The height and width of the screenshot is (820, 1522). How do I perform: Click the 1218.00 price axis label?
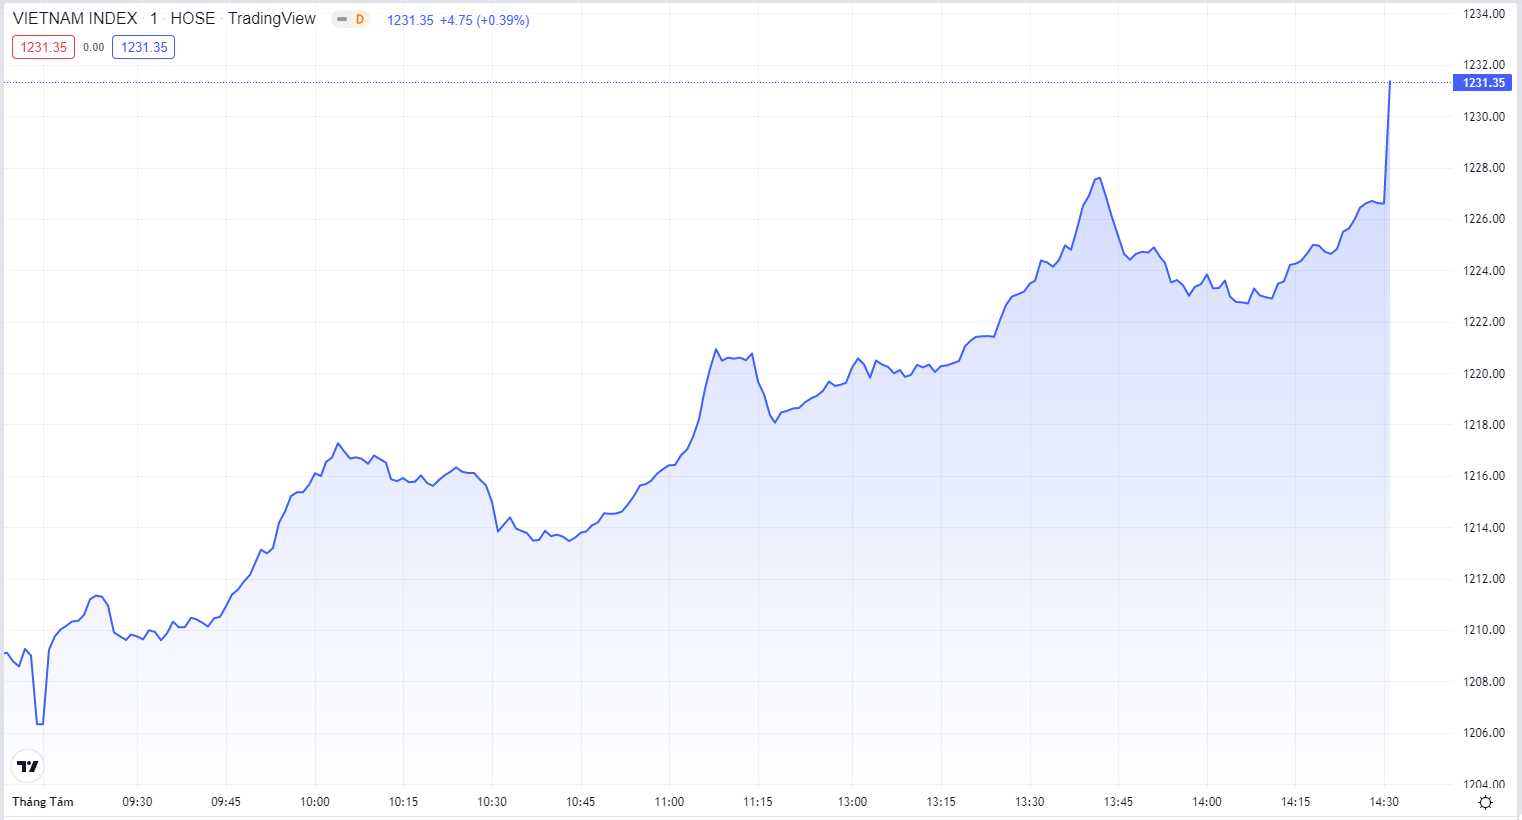[1484, 425]
